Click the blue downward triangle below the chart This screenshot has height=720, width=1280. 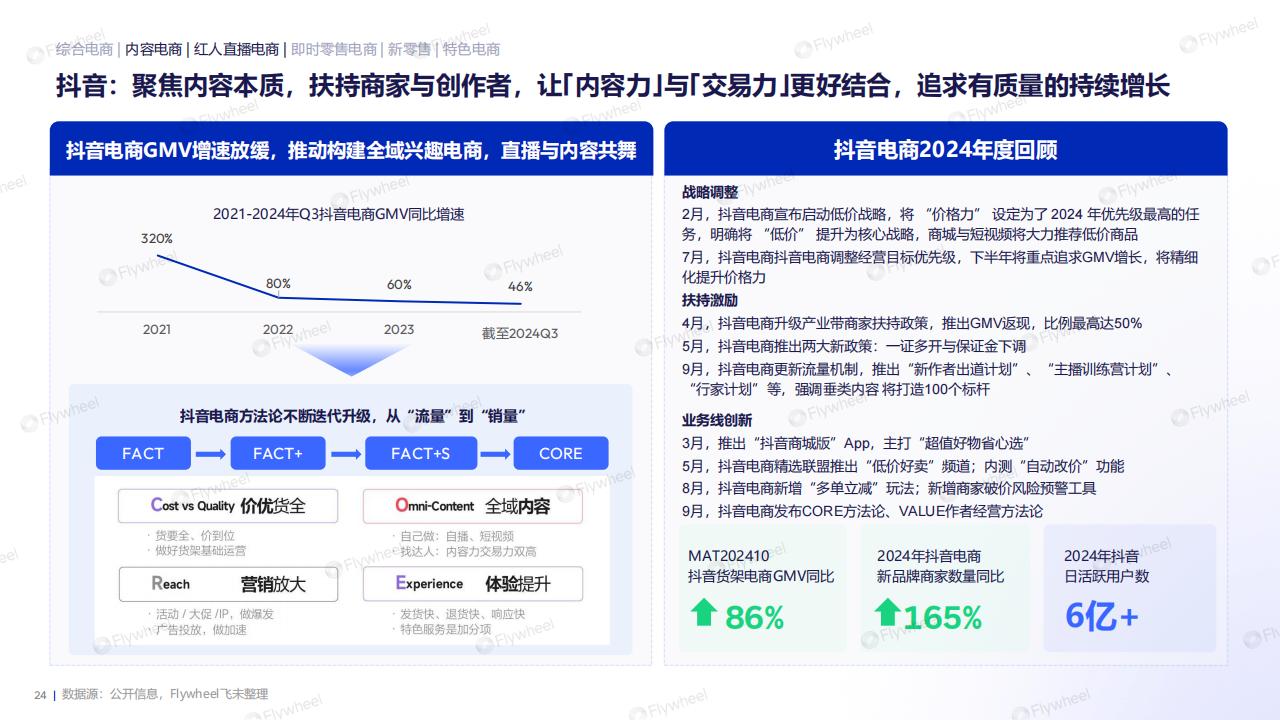[351, 360]
